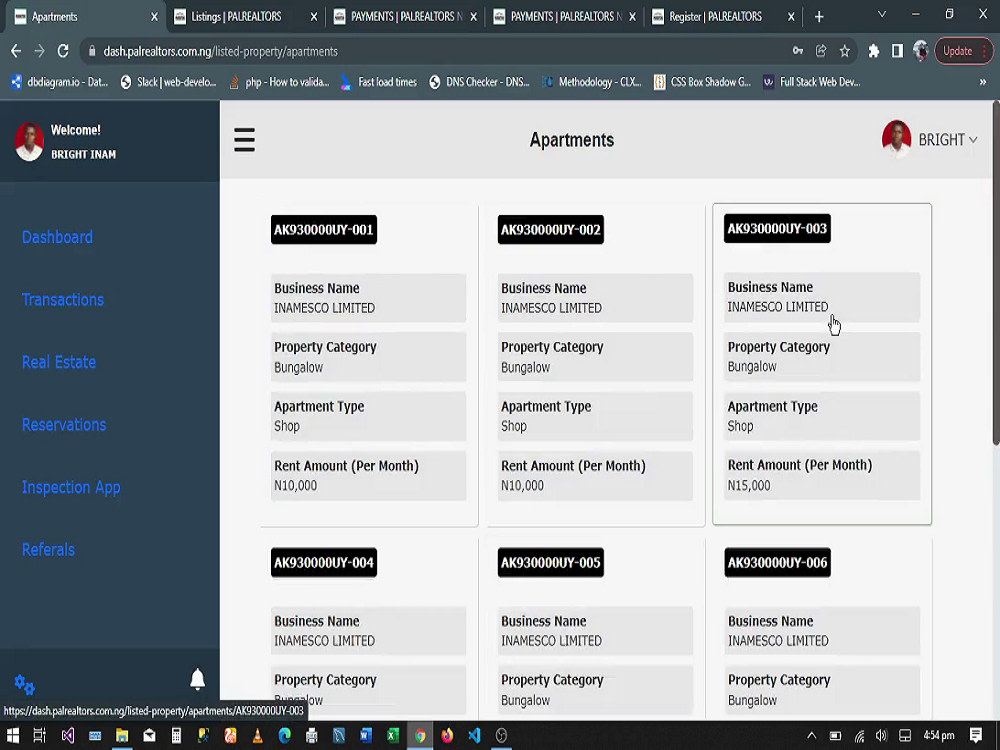
Task: Go to Dashboard in the sidebar
Action: click(57, 237)
